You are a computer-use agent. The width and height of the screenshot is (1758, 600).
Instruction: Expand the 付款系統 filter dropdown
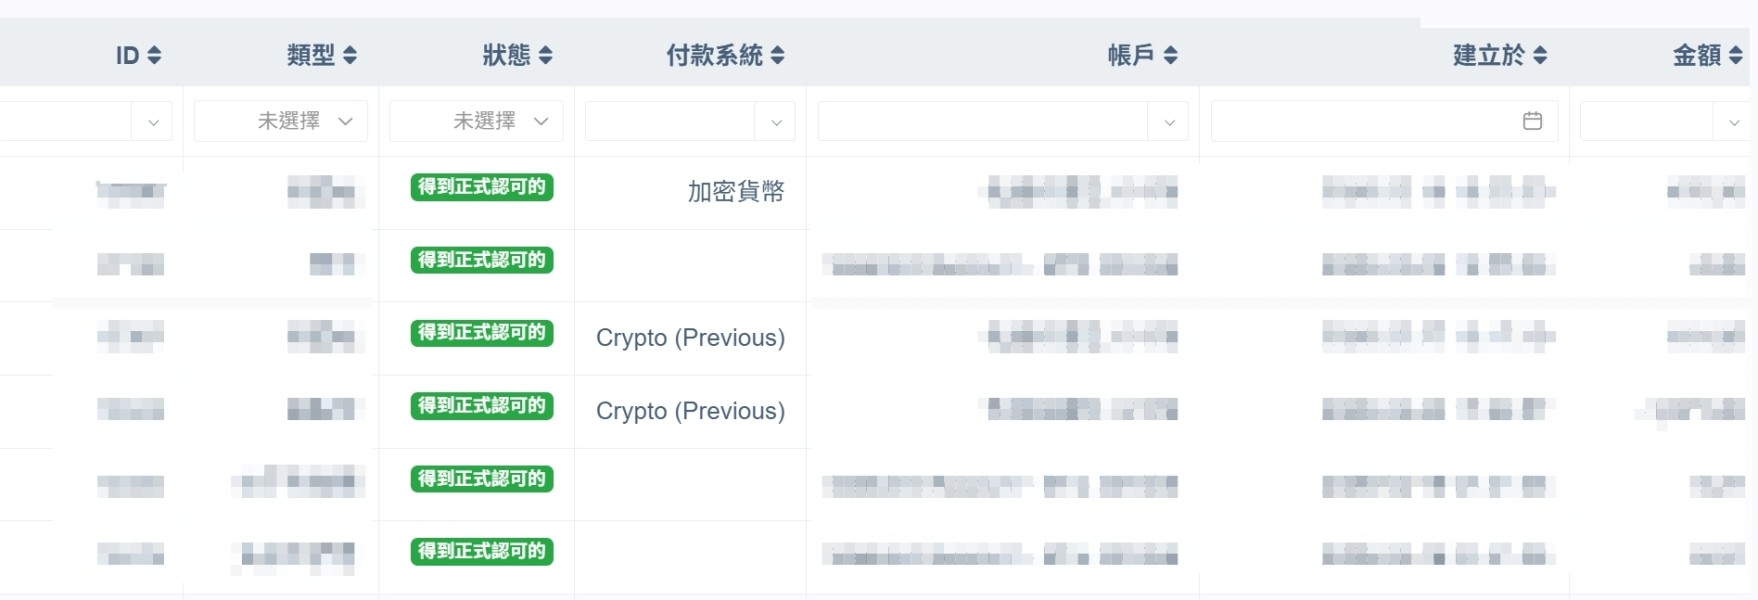coord(776,122)
